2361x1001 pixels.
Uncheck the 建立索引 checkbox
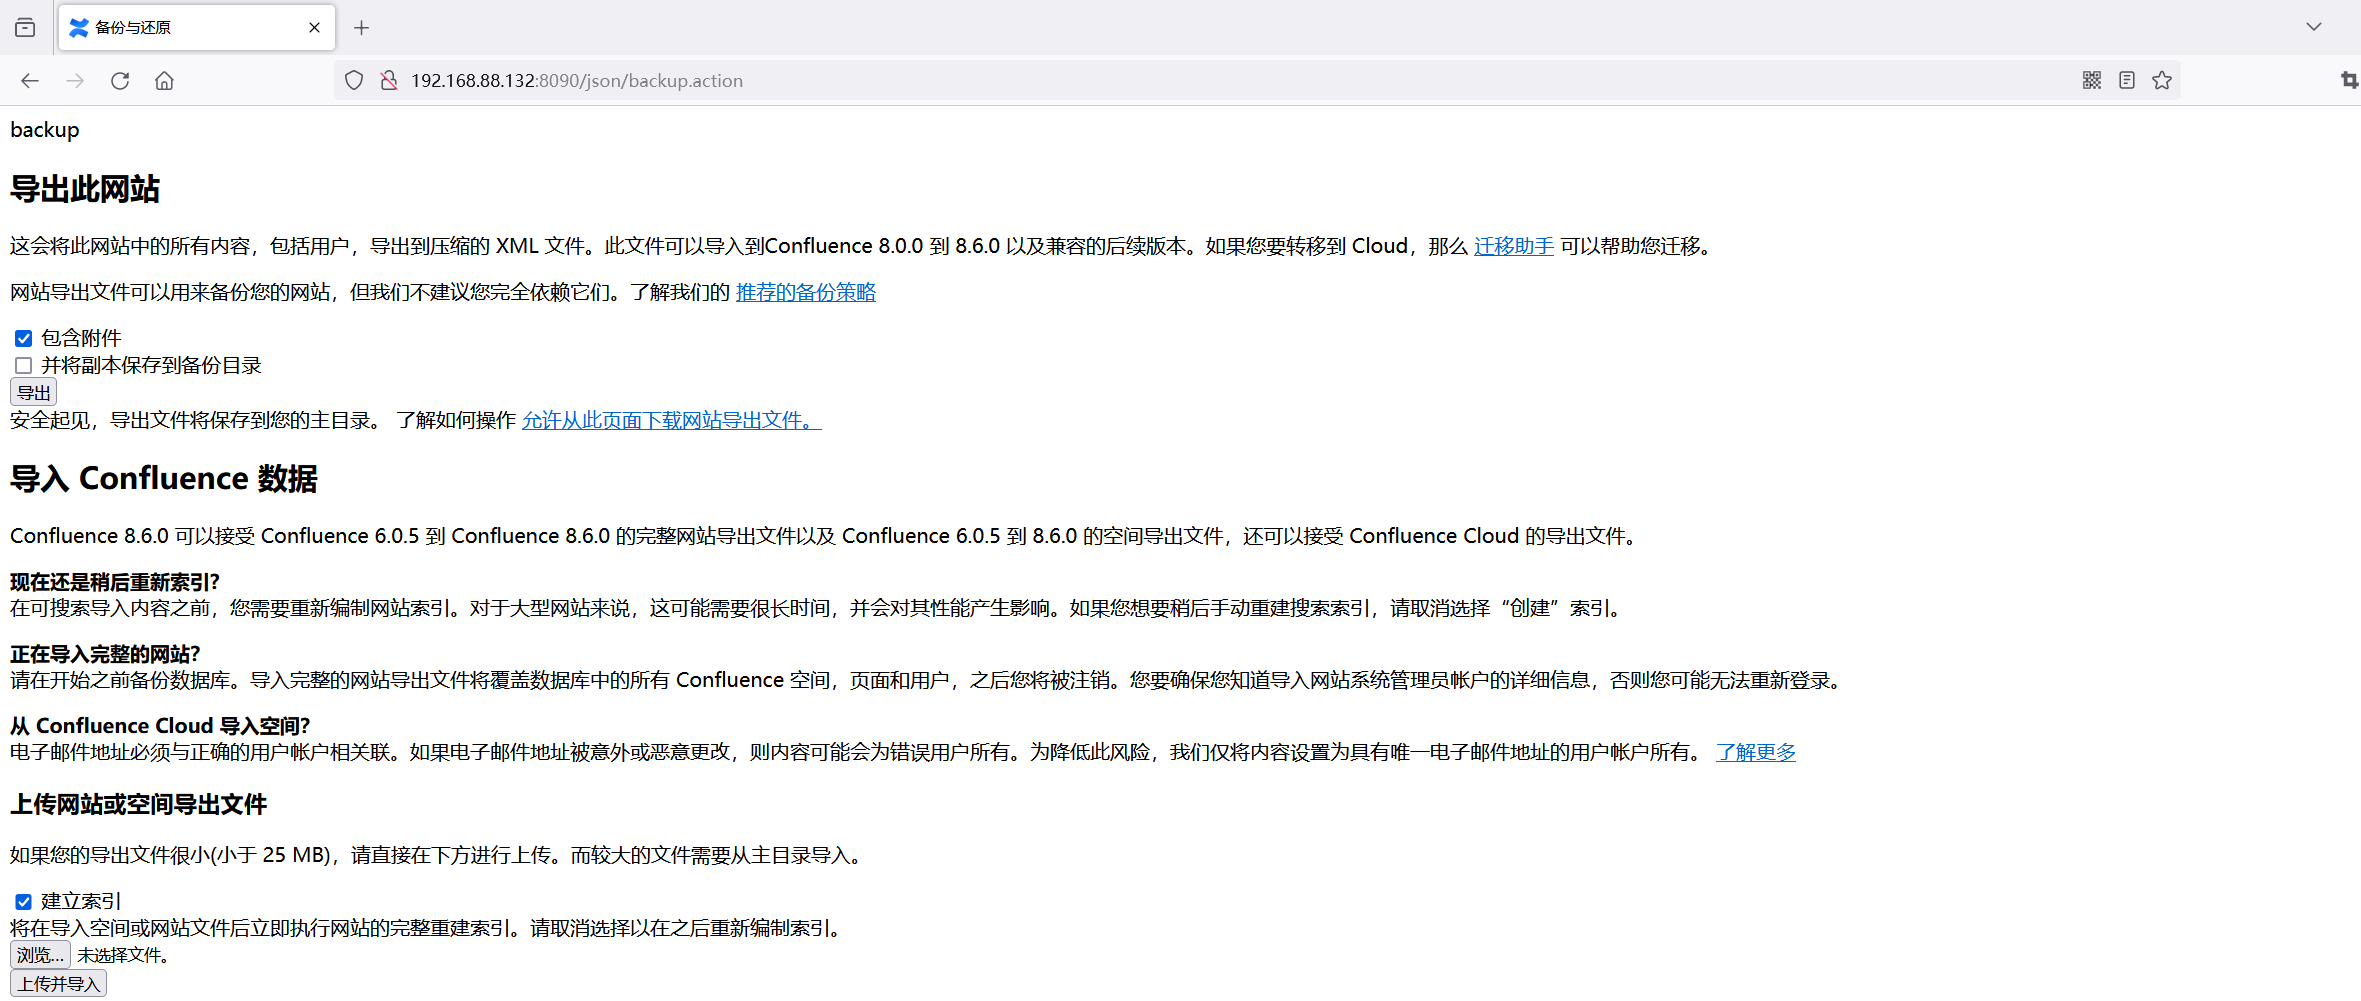pos(24,902)
